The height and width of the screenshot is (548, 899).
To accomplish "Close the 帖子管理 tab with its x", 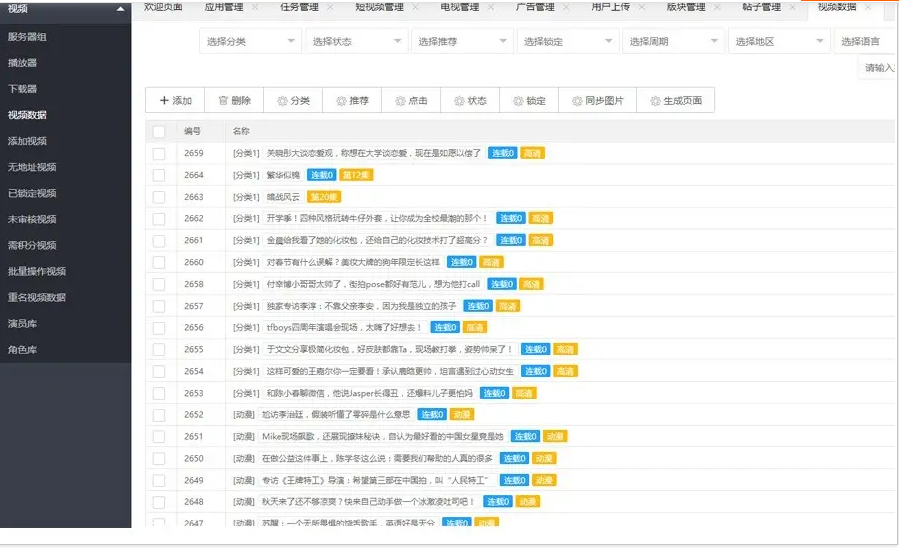I will (x=792, y=7).
